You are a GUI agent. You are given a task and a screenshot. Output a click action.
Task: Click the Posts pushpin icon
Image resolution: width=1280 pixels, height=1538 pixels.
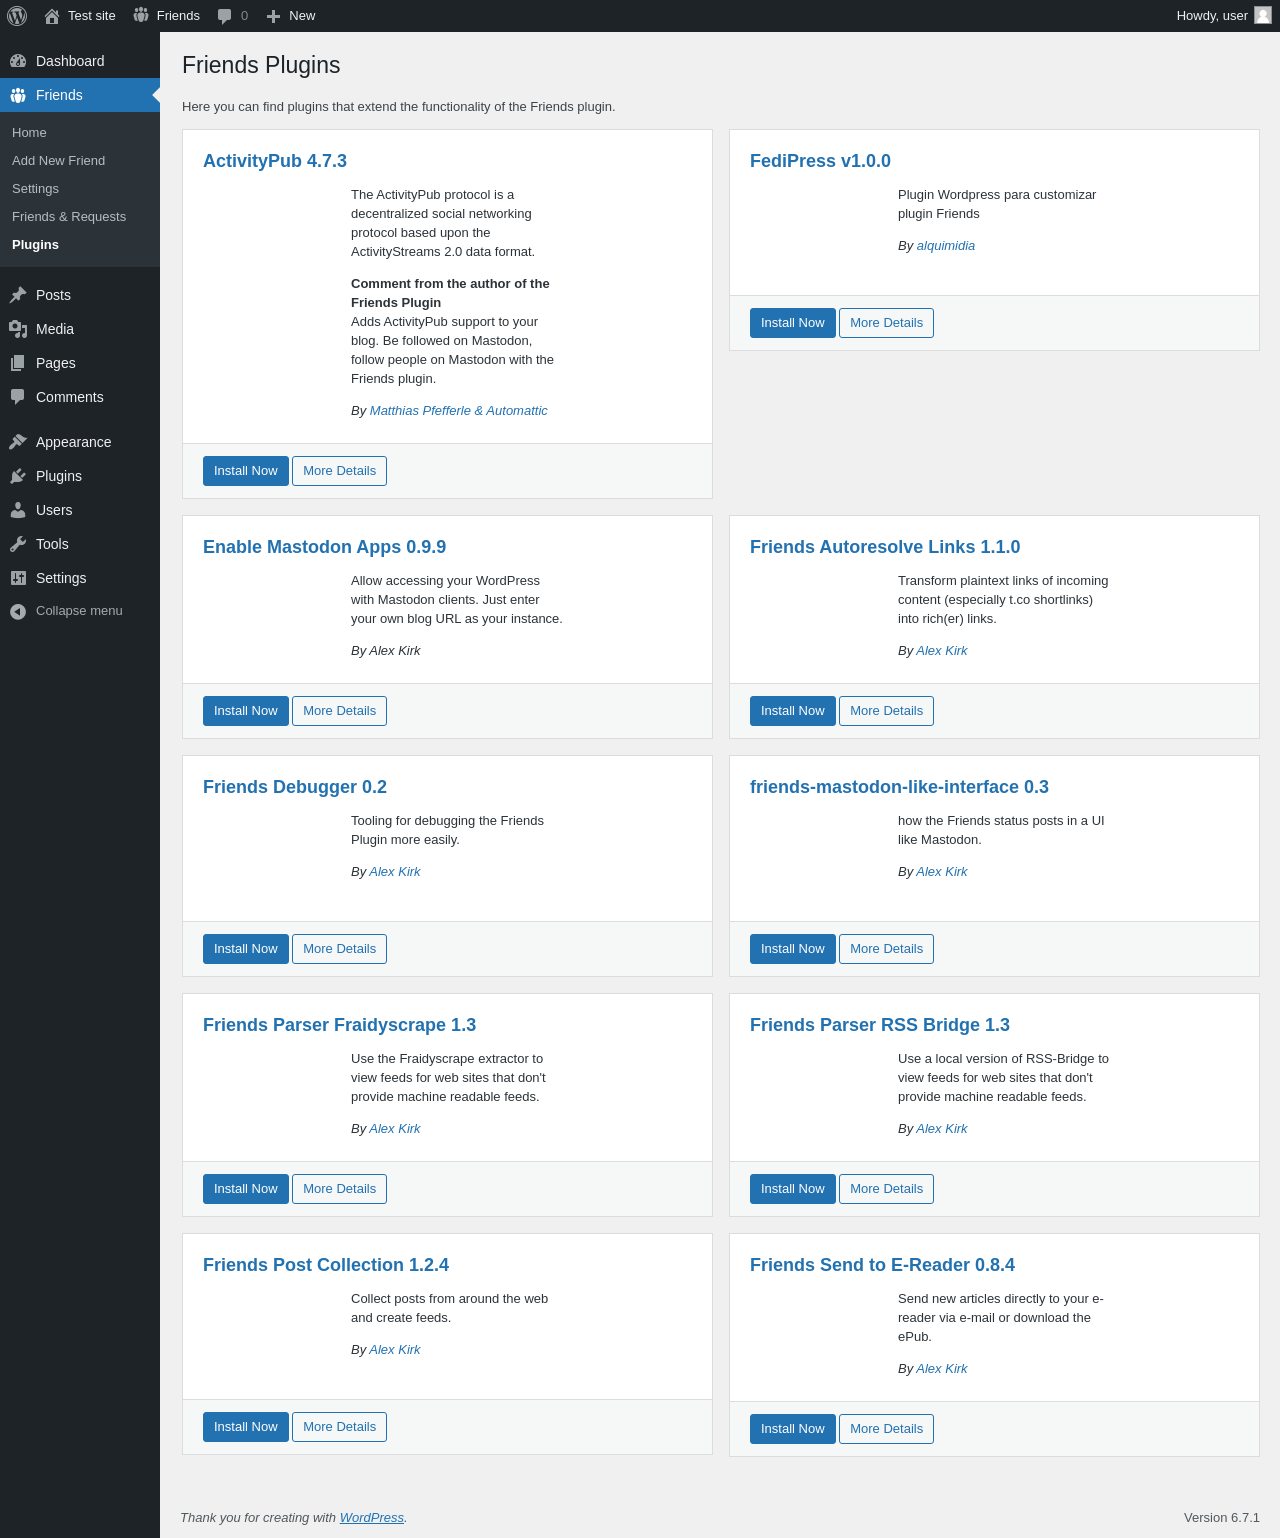click(18, 295)
